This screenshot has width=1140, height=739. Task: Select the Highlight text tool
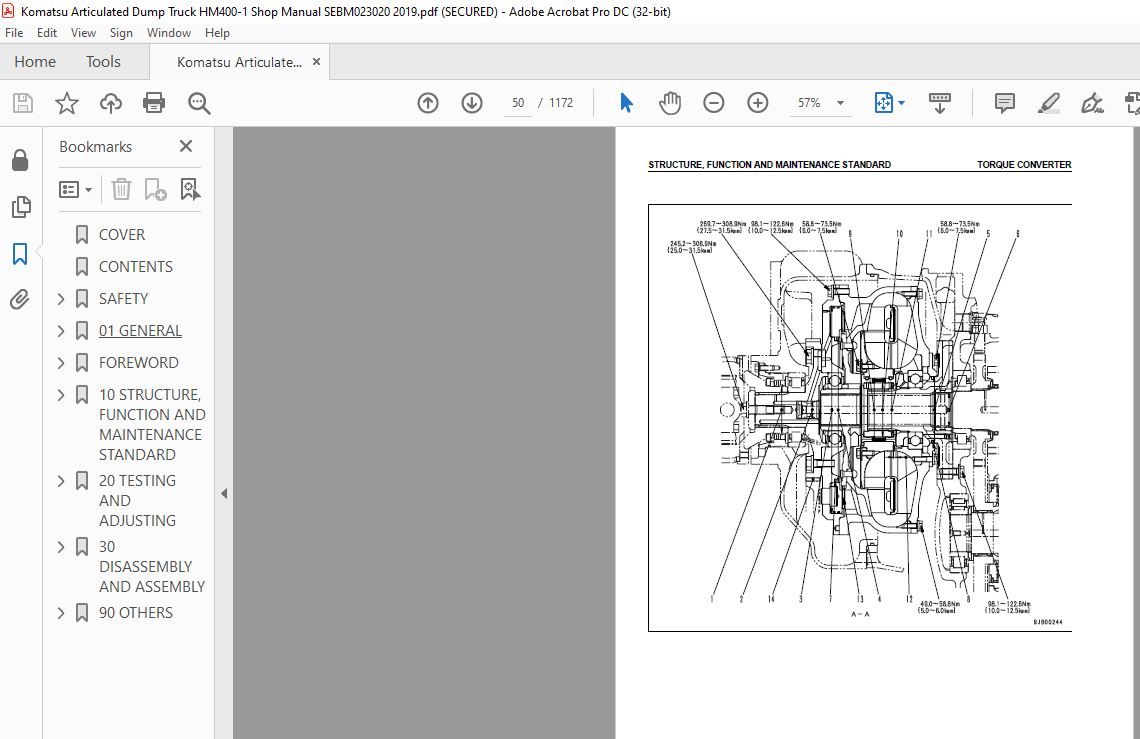coord(1048,103)
